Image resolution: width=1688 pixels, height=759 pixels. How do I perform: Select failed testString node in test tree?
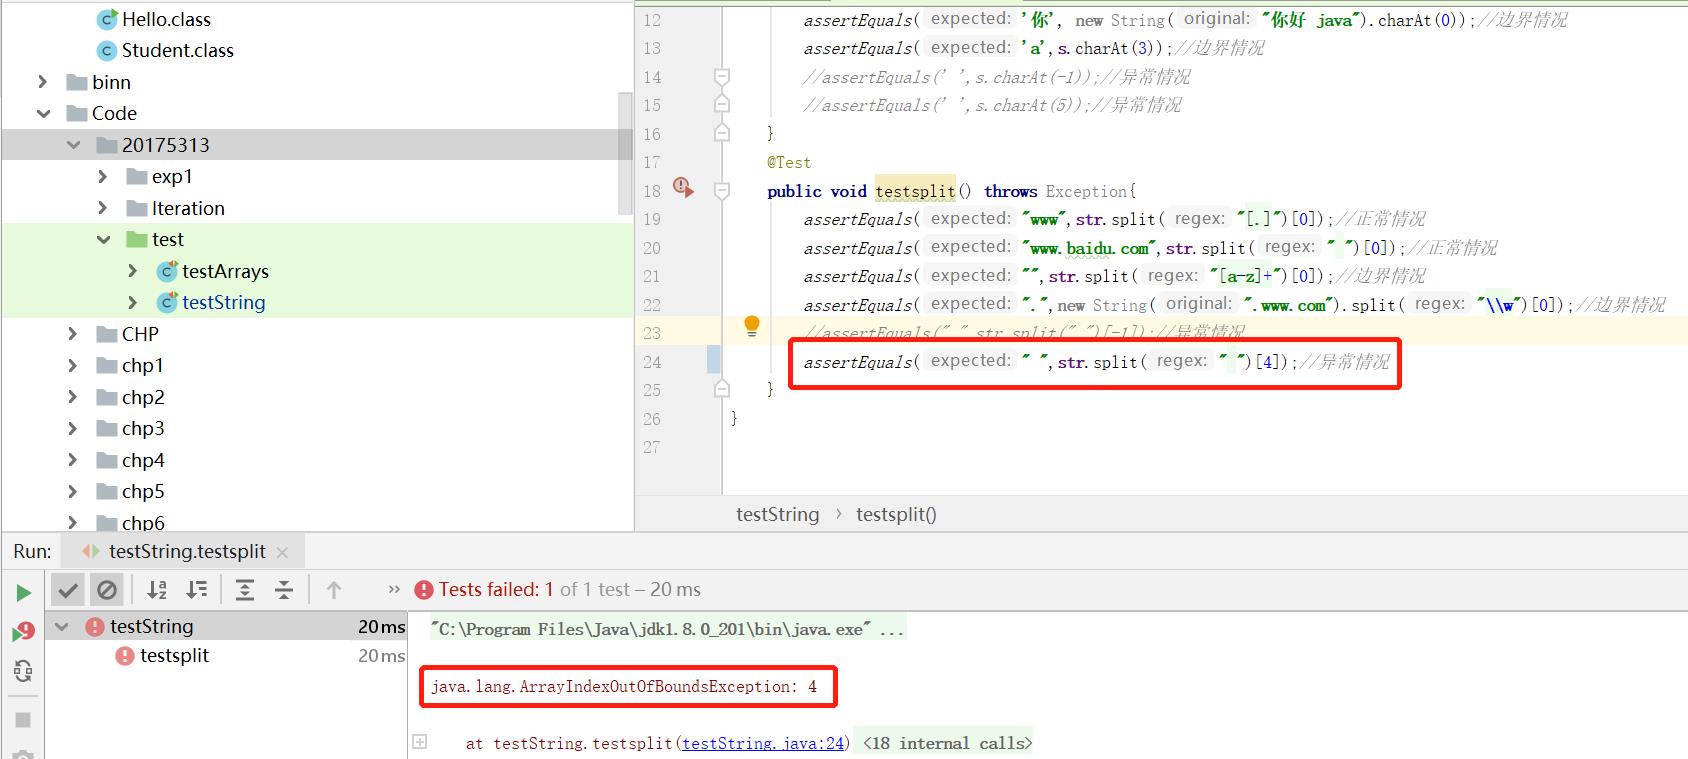[151, 626]
